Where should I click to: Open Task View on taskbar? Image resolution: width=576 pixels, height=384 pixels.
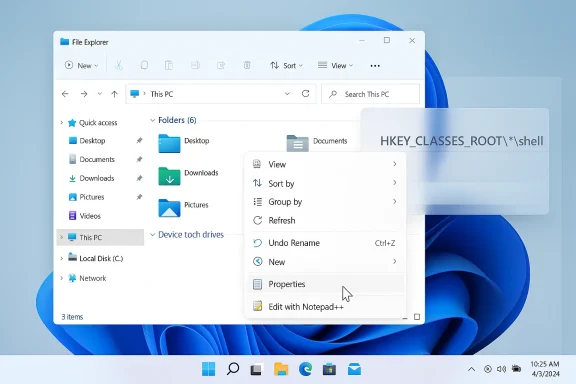click(x=257, y=369)
